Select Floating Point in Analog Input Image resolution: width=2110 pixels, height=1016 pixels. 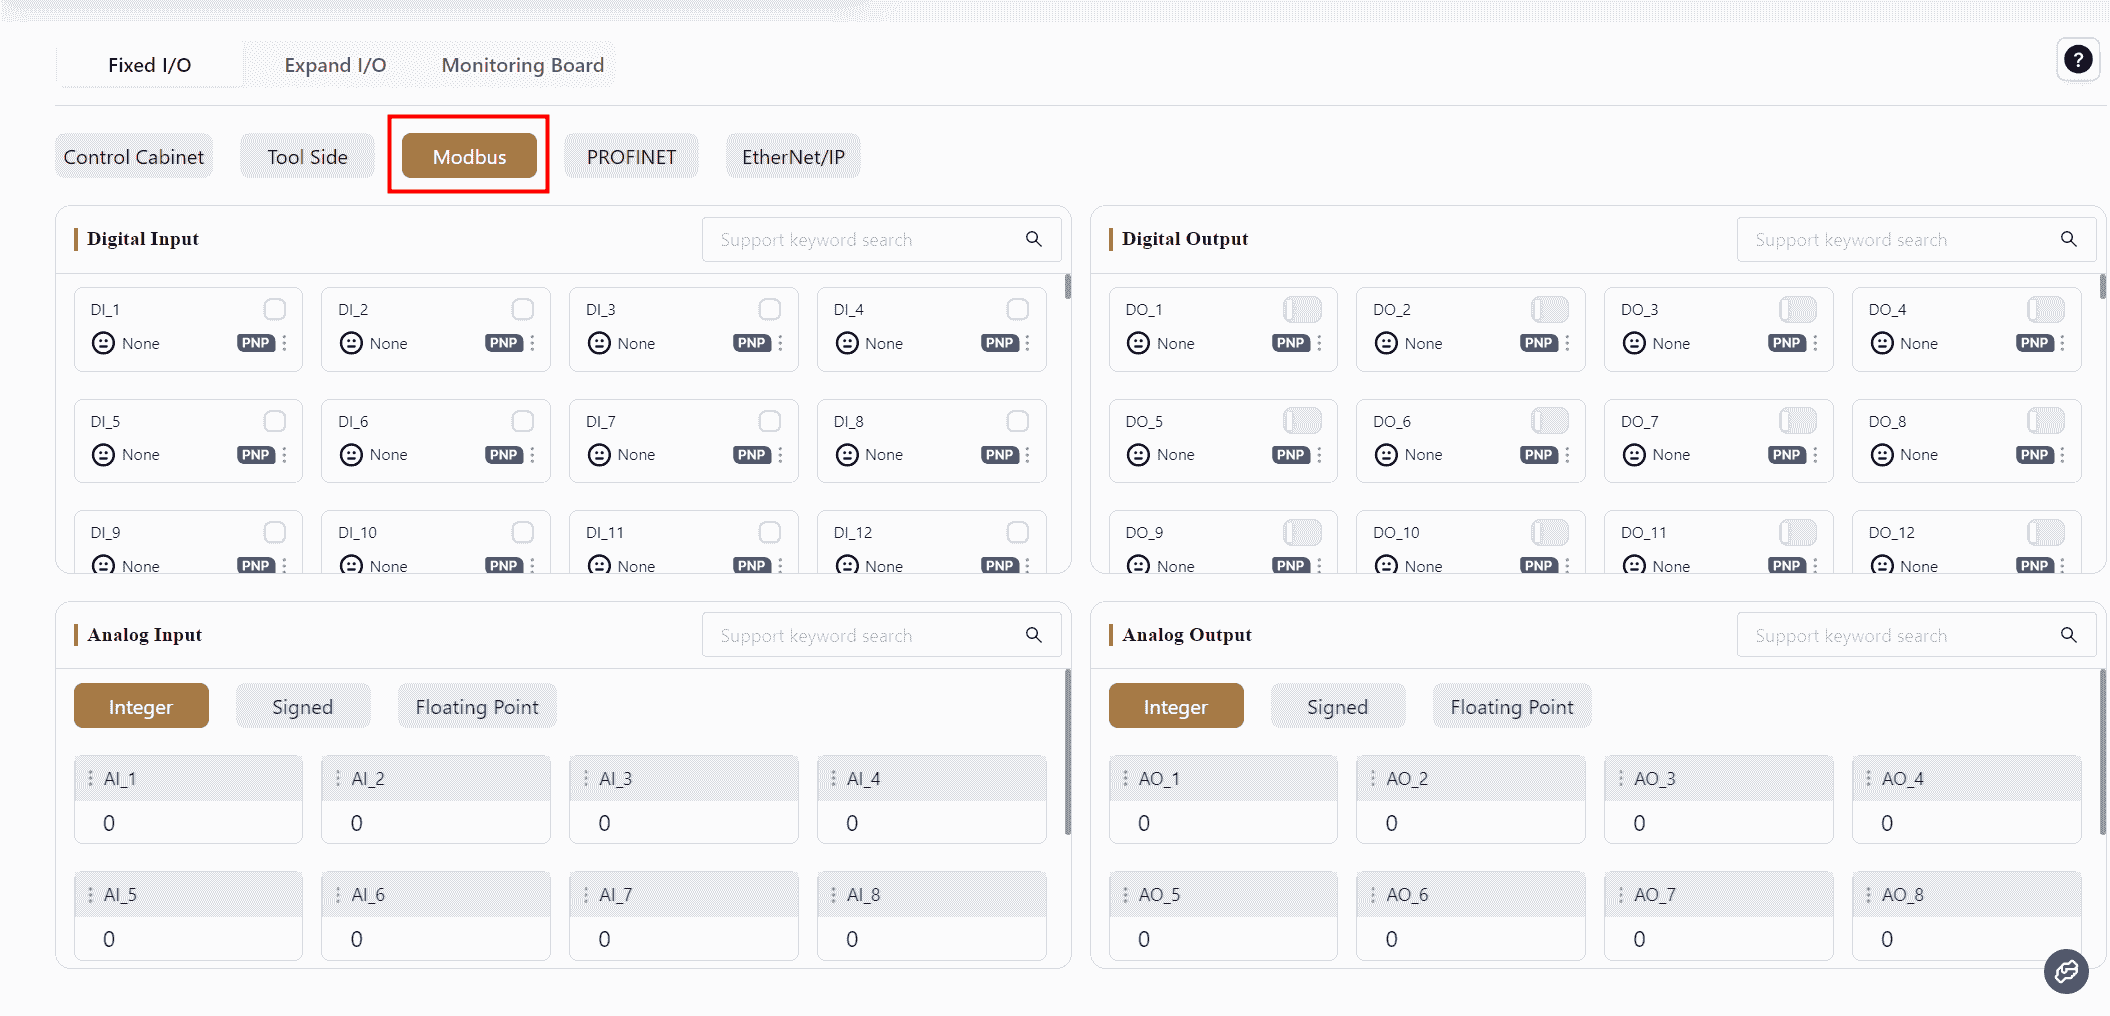[x=476, y=707]
